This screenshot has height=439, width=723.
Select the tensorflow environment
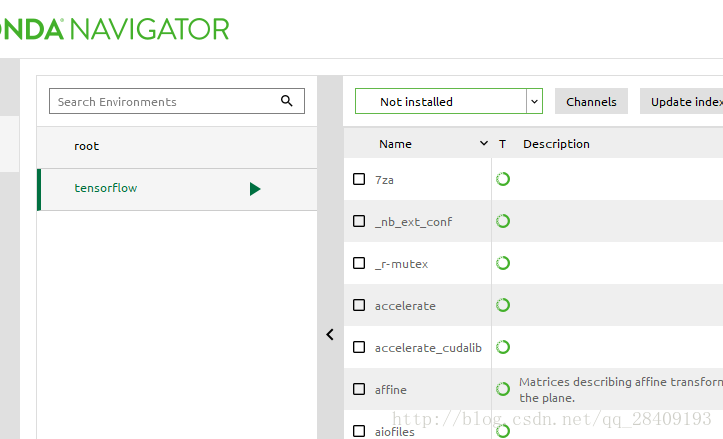[177, 189]
